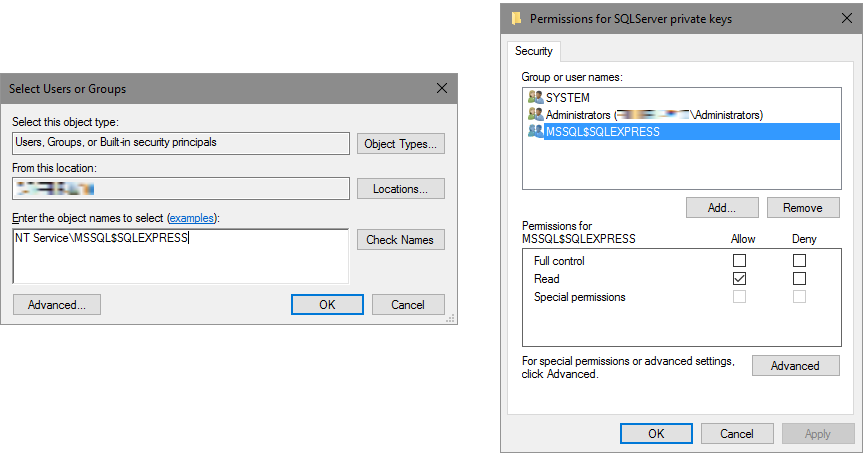Check Full control Deny checkbox
The height and width of the screenshot is (454, 866).
pyautogui.click(x=799, y=261)
